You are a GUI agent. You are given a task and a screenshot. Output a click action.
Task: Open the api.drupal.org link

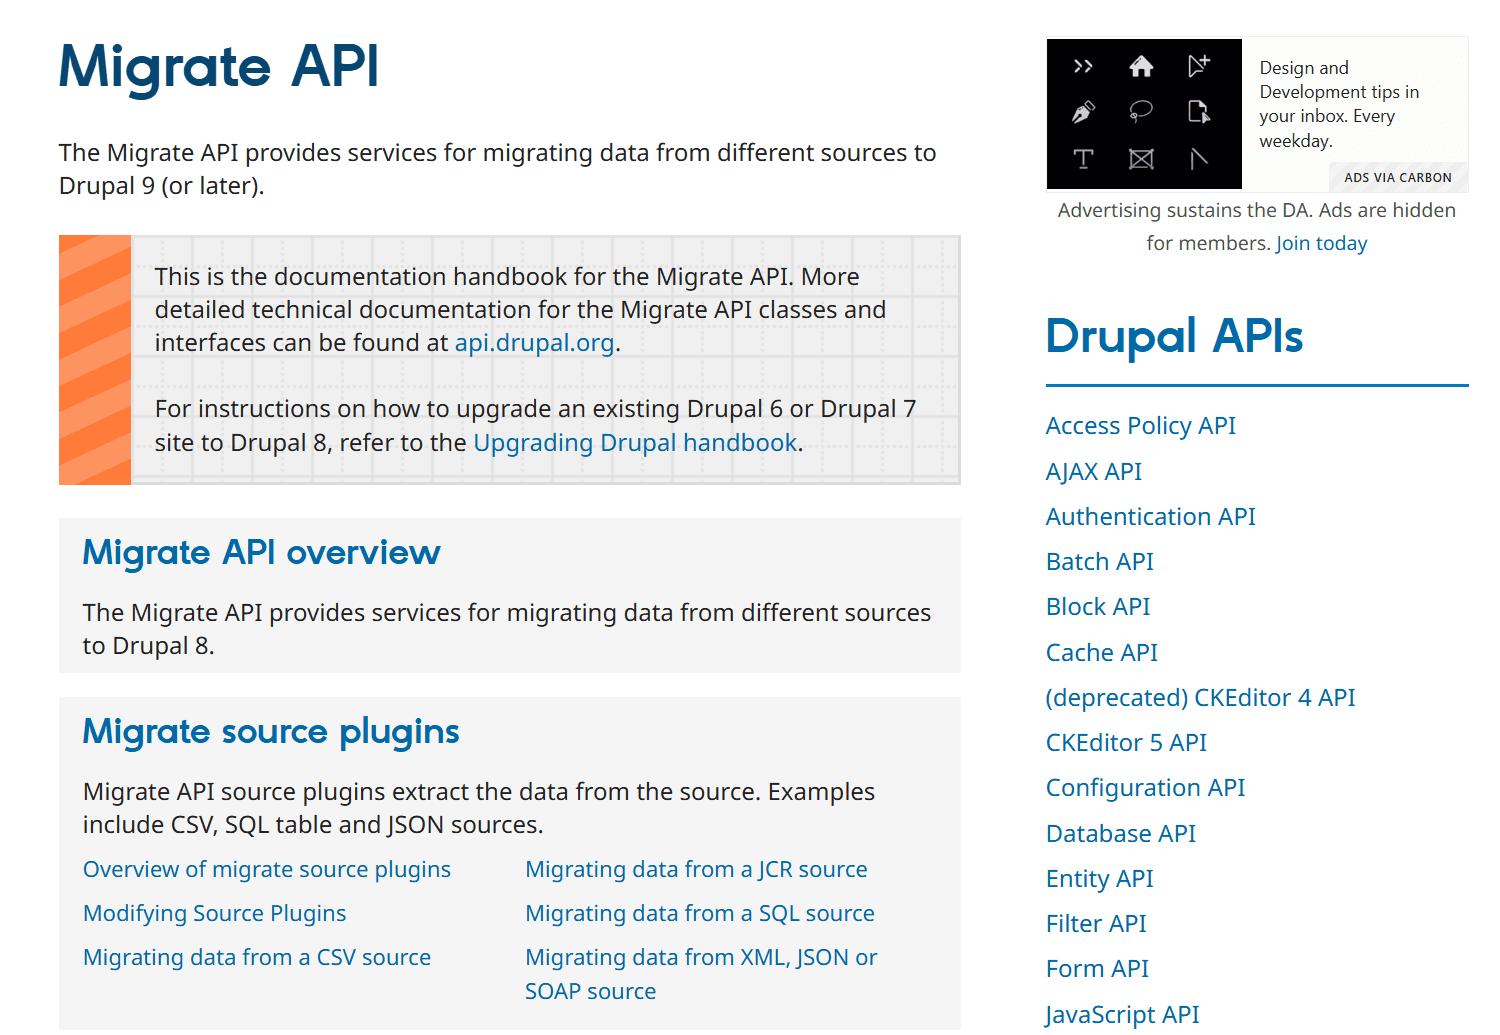click(534, 343)
